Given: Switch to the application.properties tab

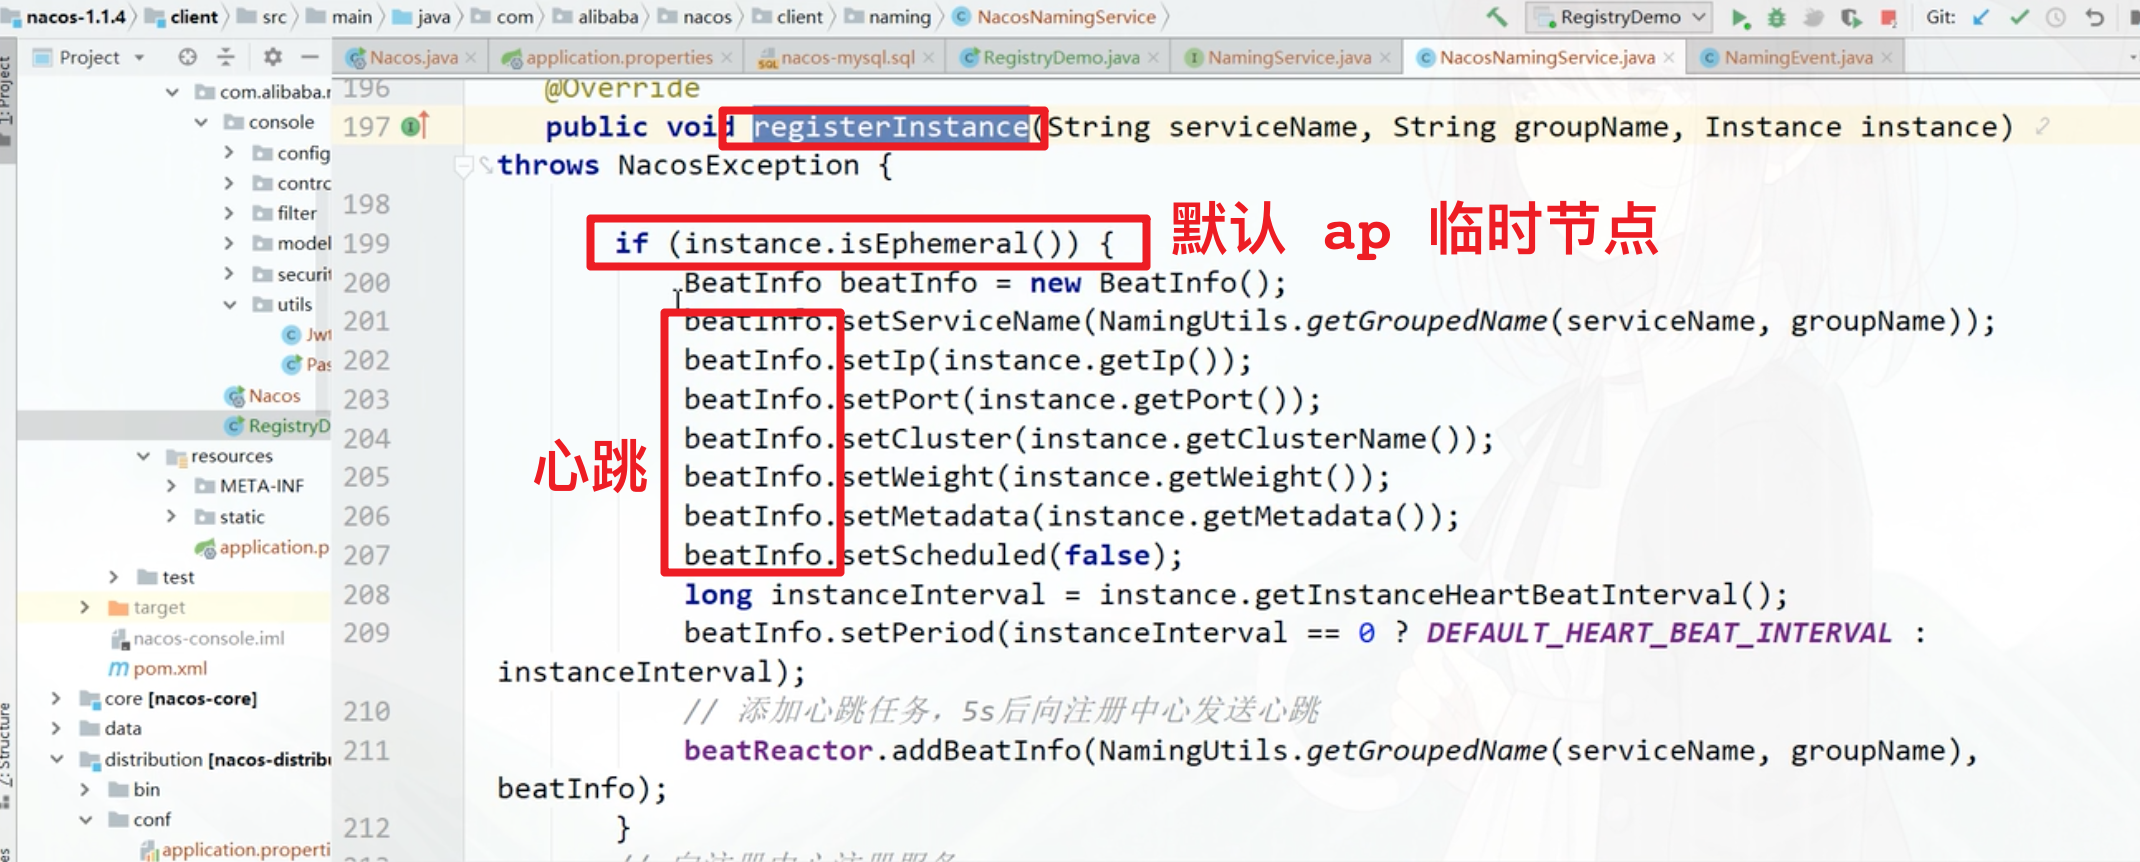Looking at the screenshot, I should pyautogui.click(x=617, y=58).
